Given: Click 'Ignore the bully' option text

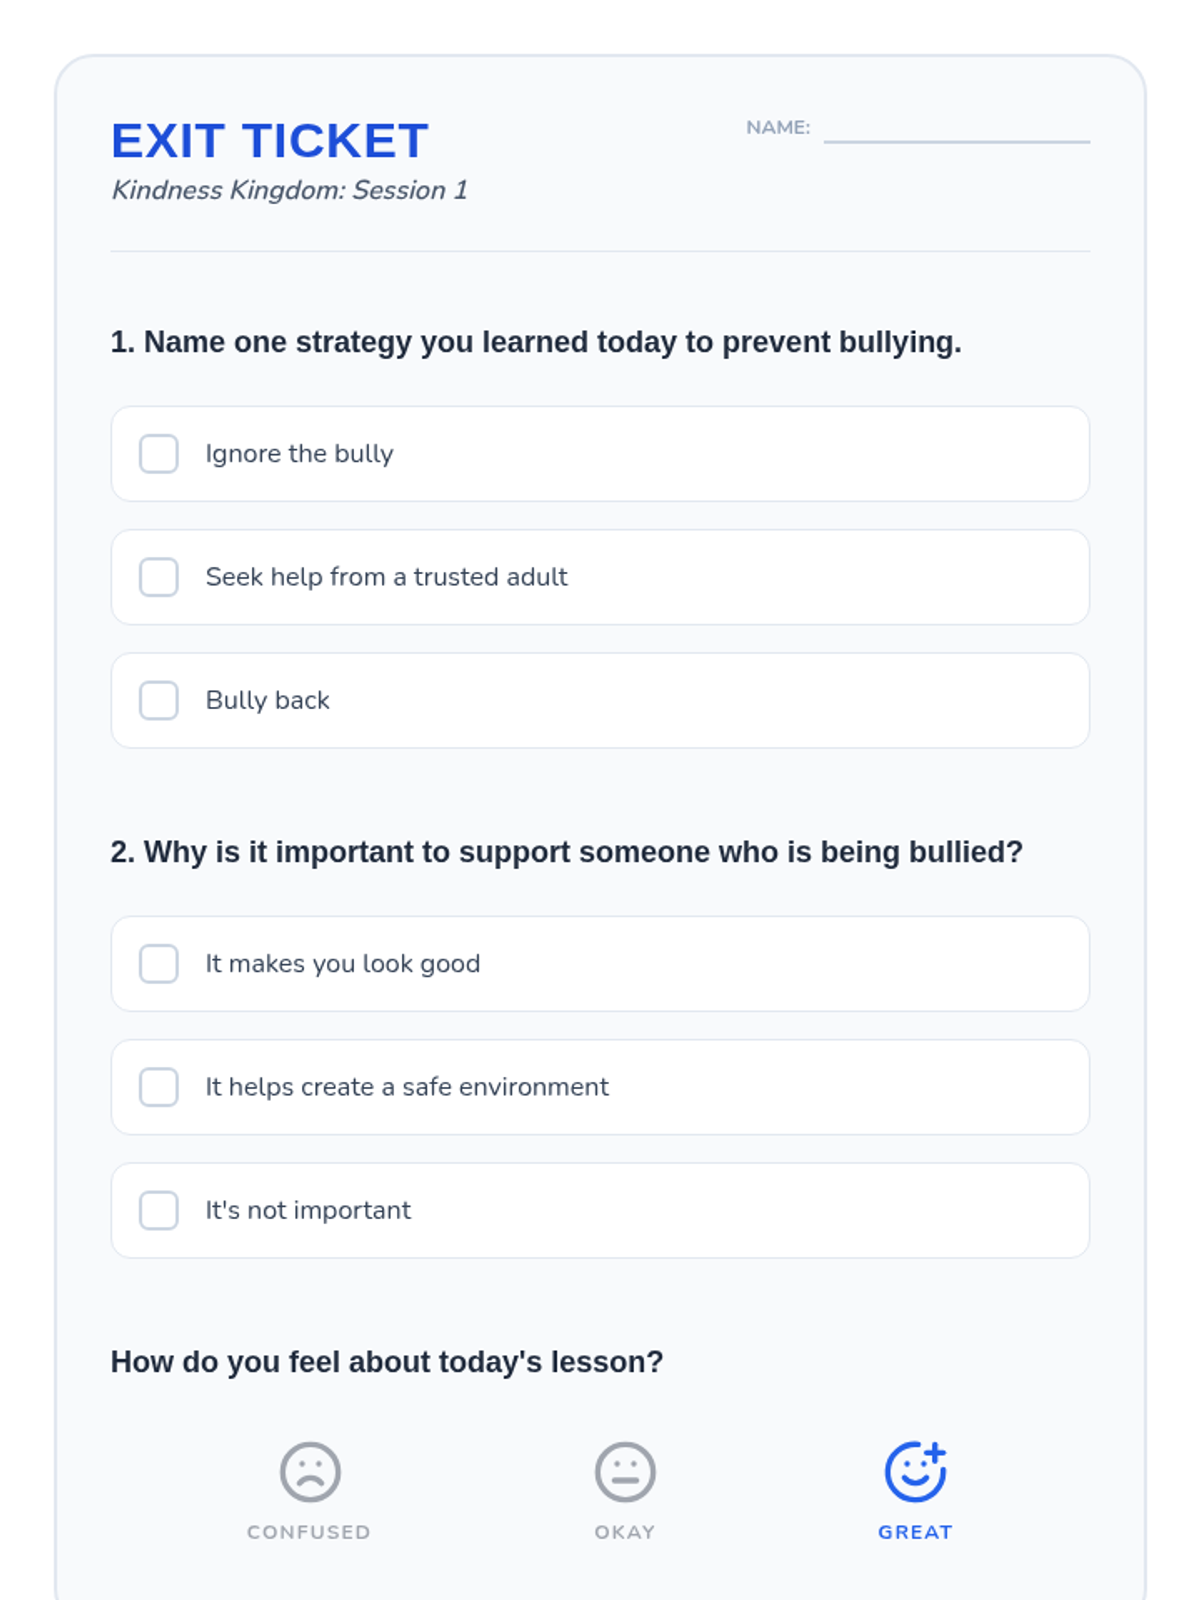Looking at the screenshot, I should coord(299,454).
